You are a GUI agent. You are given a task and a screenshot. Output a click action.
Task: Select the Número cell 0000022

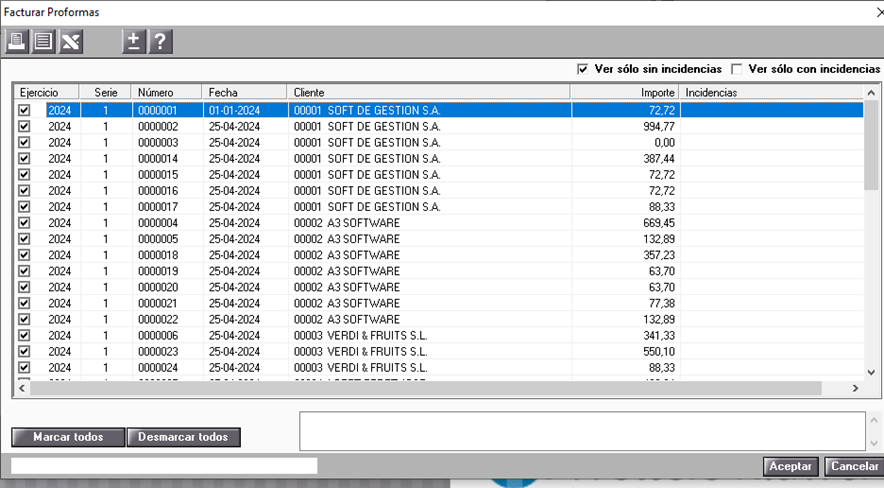[167, 319]
